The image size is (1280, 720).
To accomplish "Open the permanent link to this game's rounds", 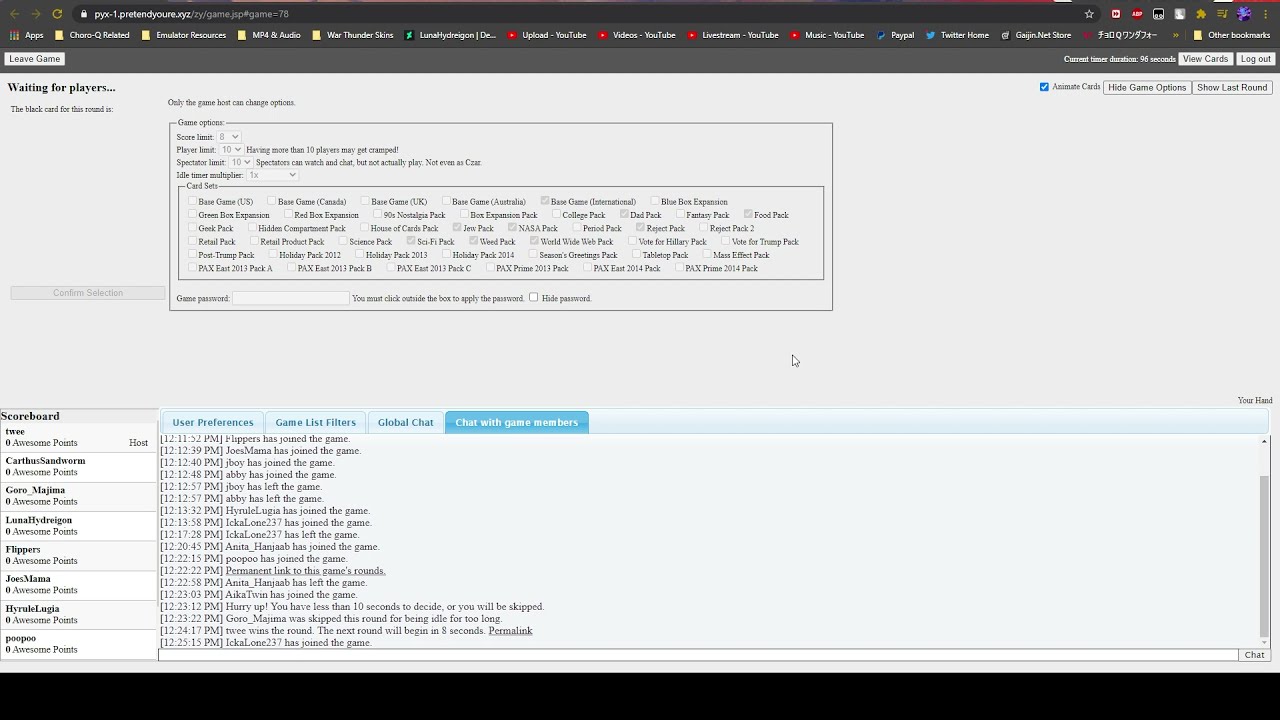I will tap(305, 571).
